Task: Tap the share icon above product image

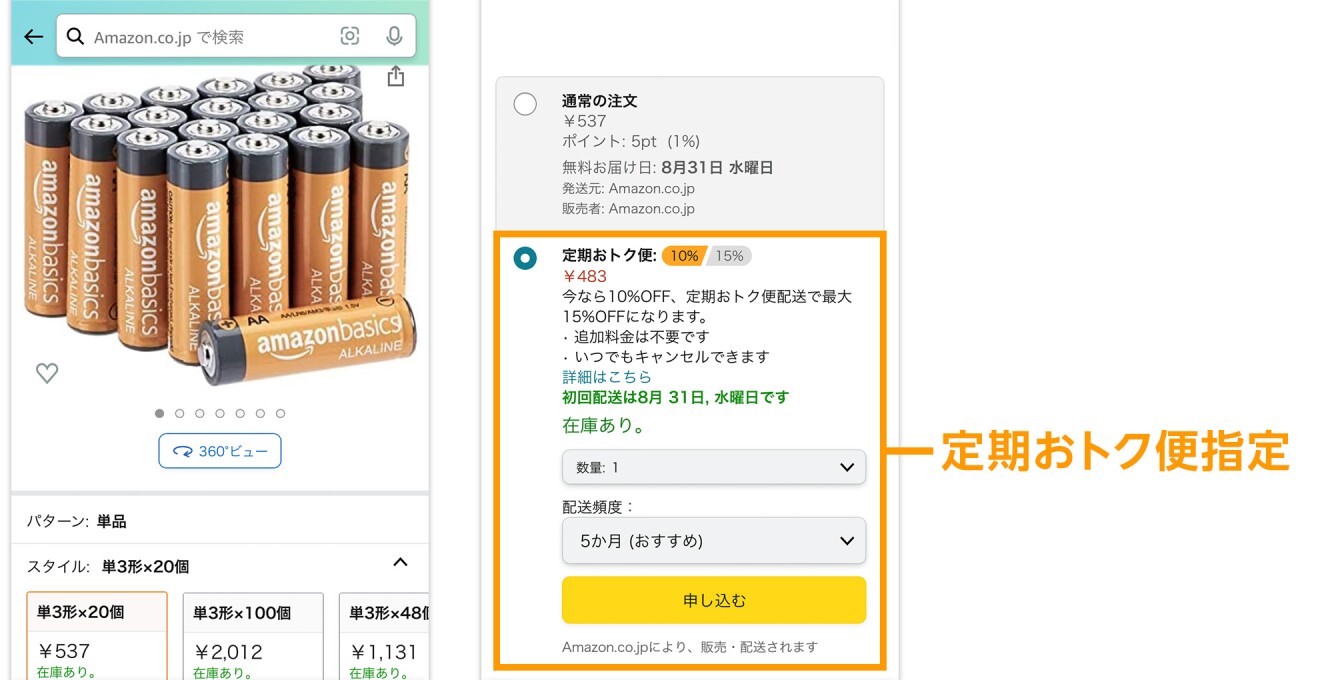Action: [x=395, y=77]
